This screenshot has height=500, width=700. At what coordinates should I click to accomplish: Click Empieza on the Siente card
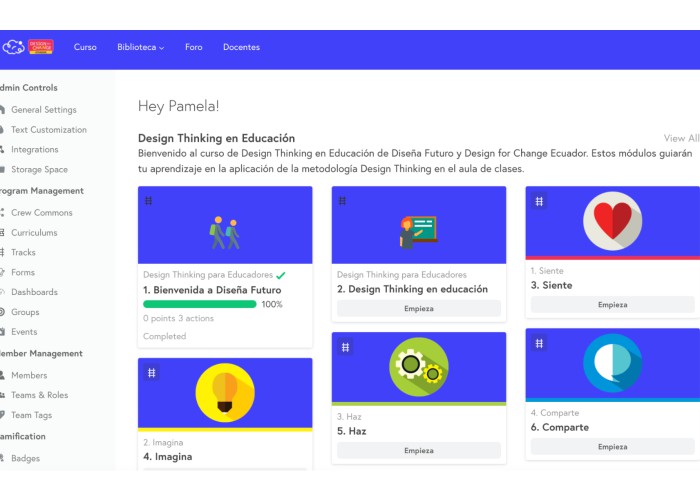(x=612, y=304)
